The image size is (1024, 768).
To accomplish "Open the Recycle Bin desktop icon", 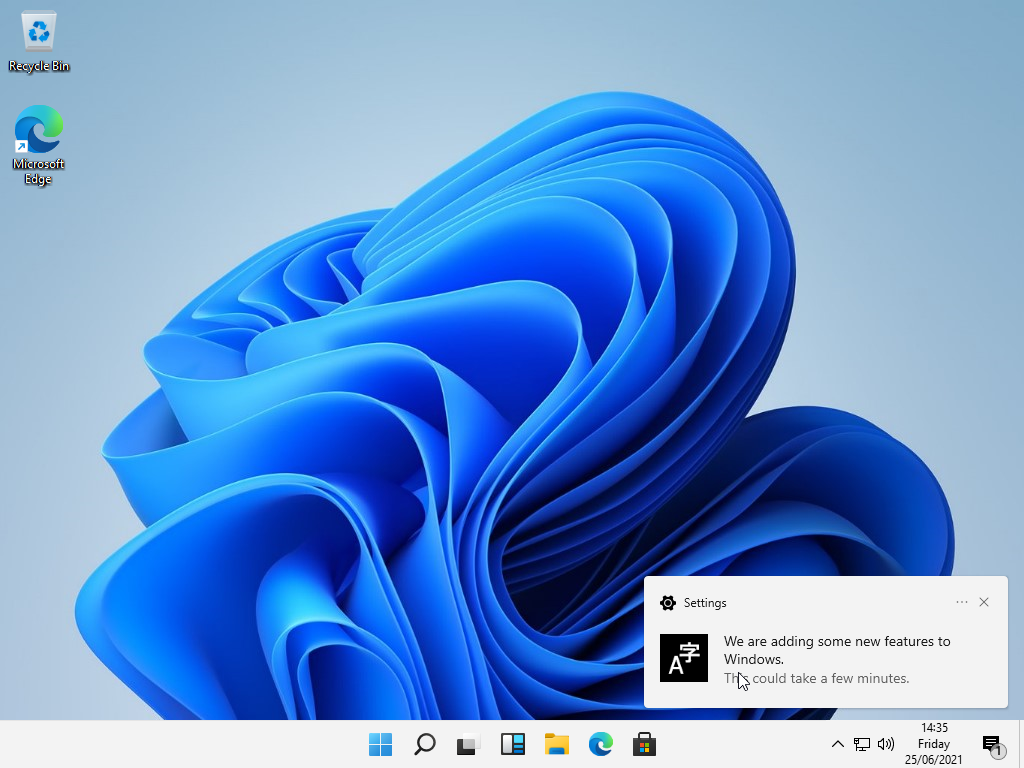I will (39, 42).
